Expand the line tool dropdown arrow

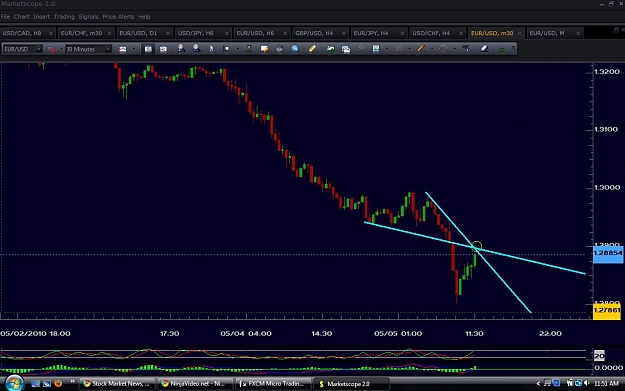pyautogui.click(x=432, y=49)
